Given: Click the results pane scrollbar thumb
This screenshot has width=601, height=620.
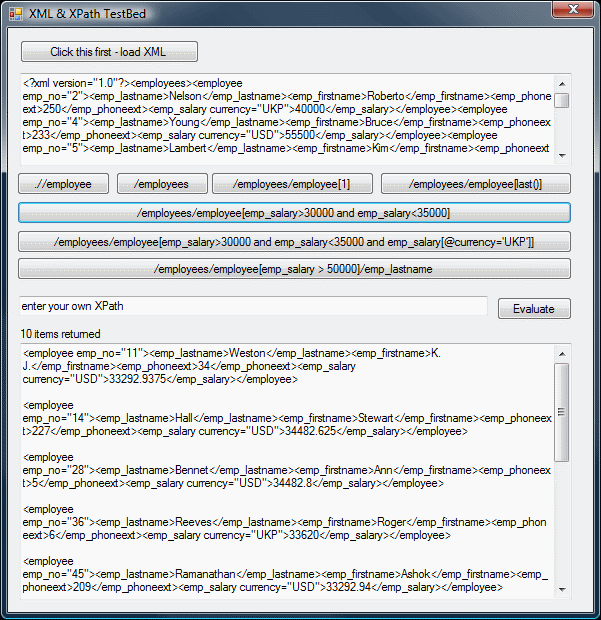Looking at the screenshot, I should [x=562, y=410].
